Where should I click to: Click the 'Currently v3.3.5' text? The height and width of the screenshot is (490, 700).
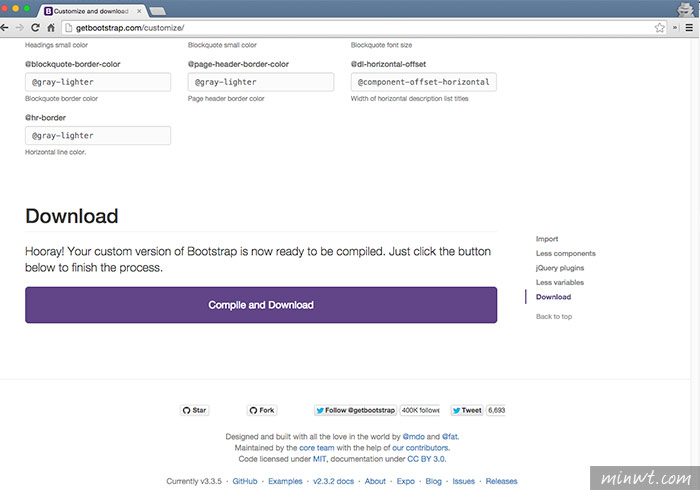tap(194, 481)
